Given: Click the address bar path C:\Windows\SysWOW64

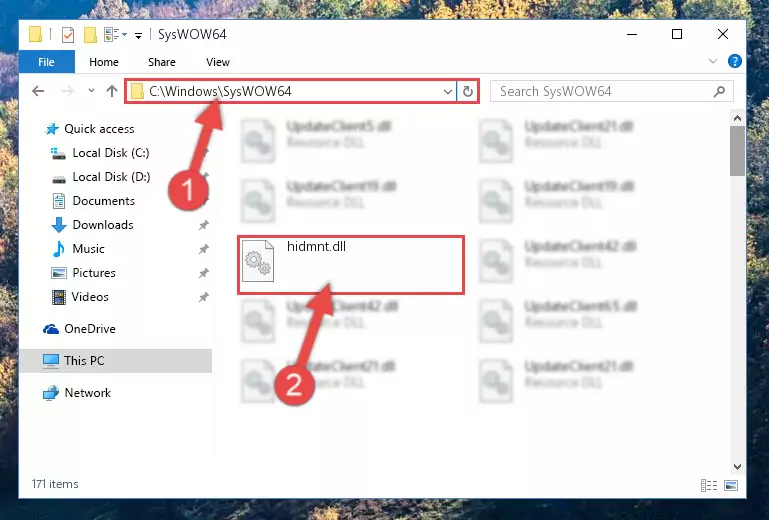Looking at the screenshot, I should pos(220,91).
